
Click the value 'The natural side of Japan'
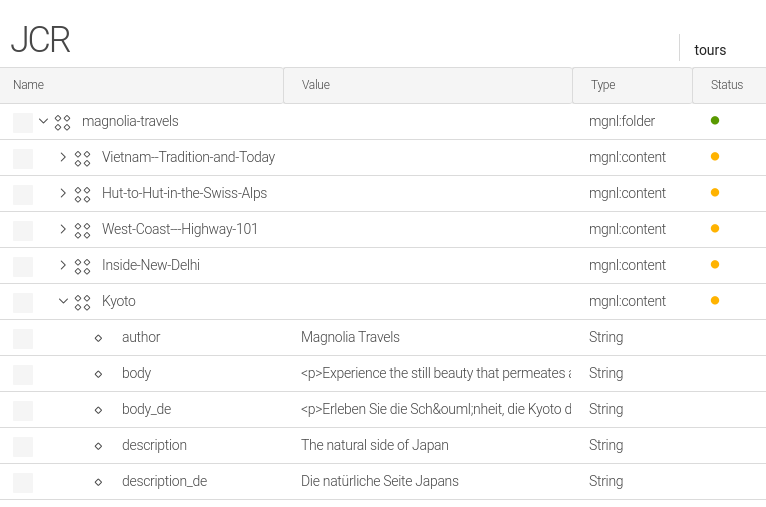(x=375, y=445)
